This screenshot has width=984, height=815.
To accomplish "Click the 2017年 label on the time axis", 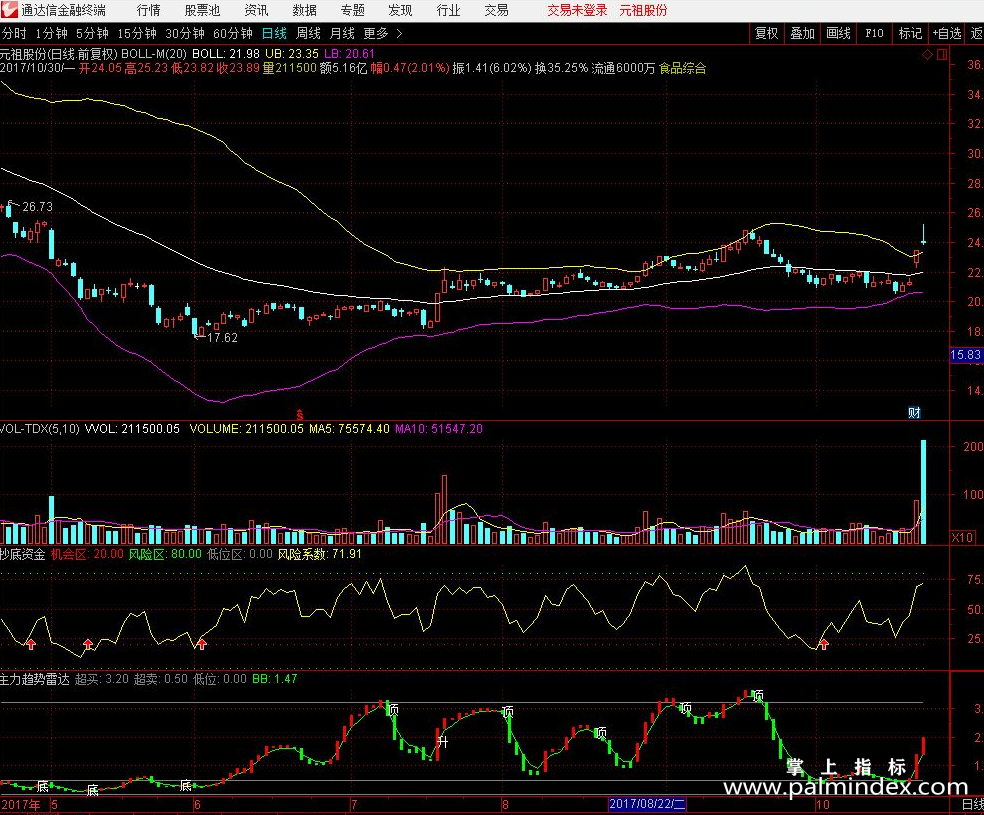I will (21, 804).
